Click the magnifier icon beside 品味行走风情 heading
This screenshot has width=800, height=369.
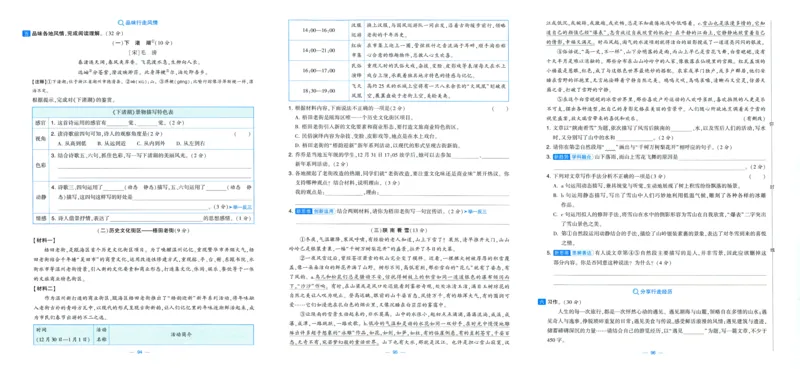pos(120,22)
